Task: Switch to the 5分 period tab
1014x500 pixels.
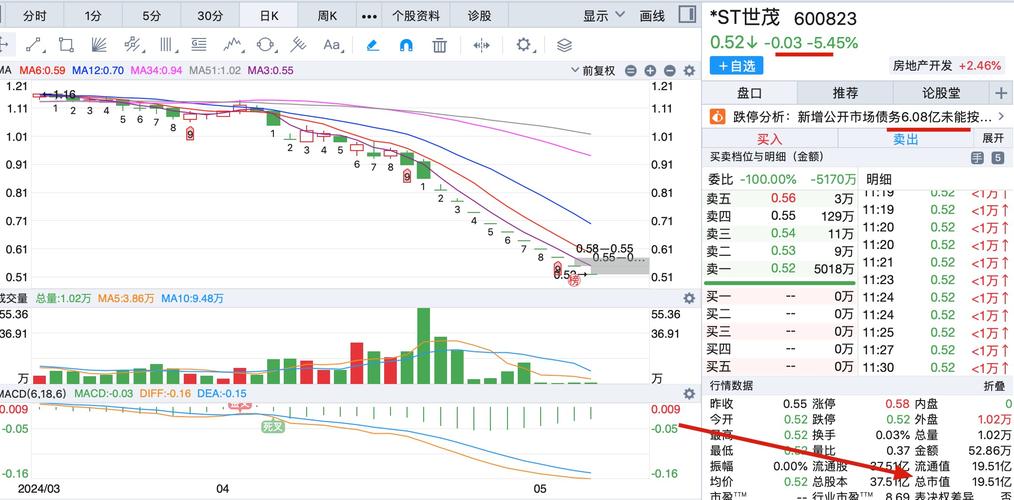Action: (151, 16)
